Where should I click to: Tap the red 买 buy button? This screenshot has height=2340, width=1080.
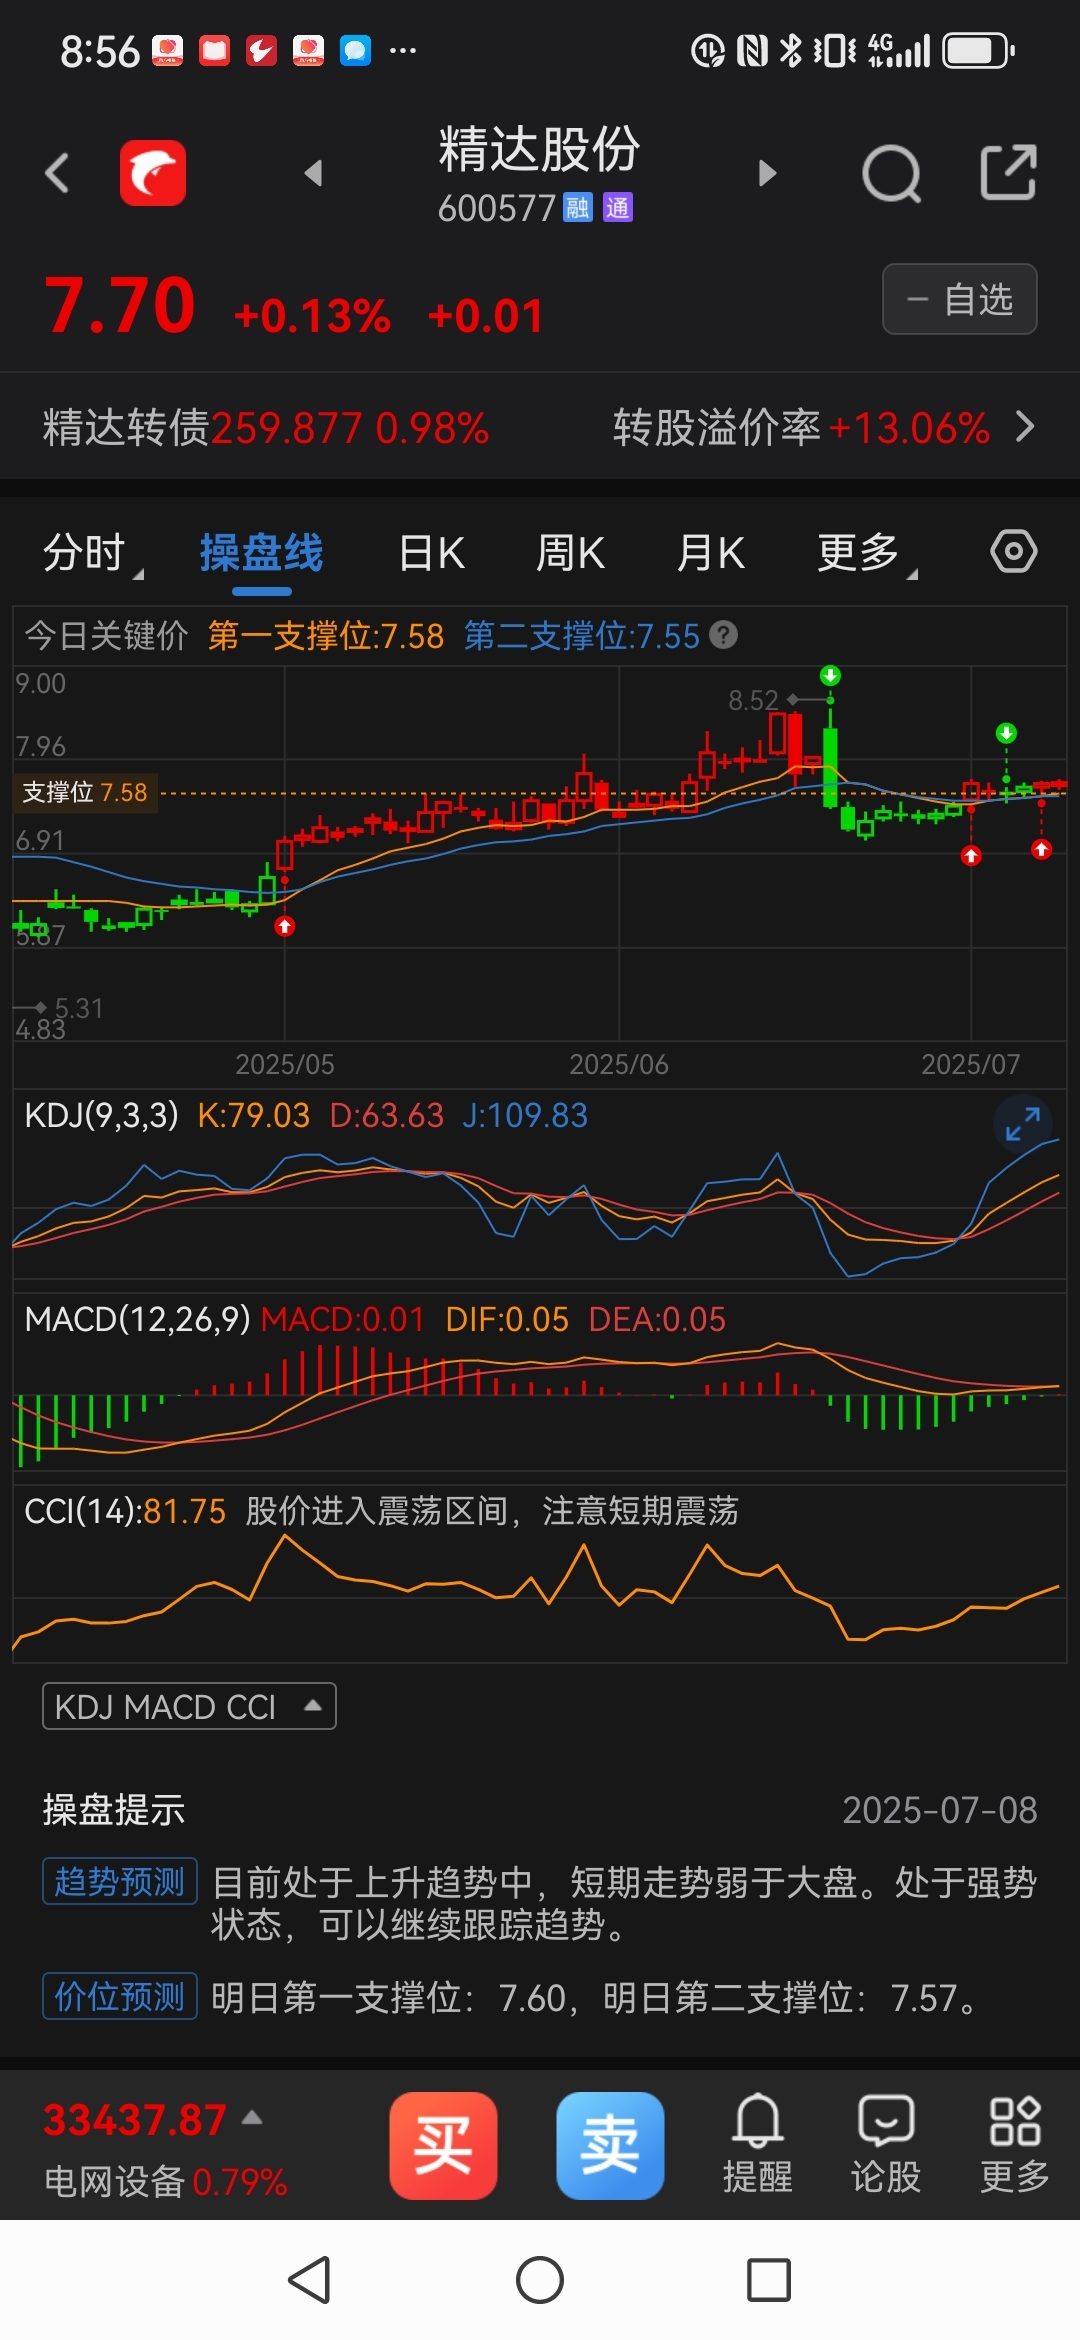click(x=443, y=2146)
